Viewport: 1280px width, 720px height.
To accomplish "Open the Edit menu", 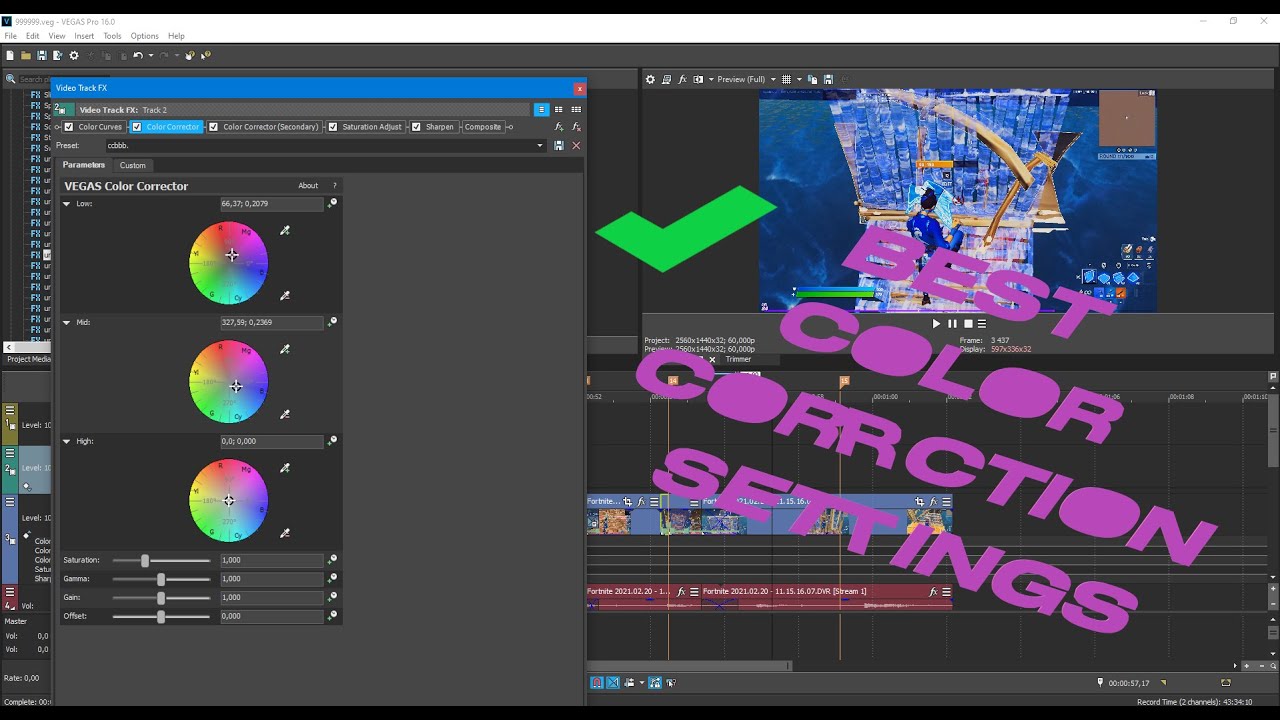I will point(33,36).
